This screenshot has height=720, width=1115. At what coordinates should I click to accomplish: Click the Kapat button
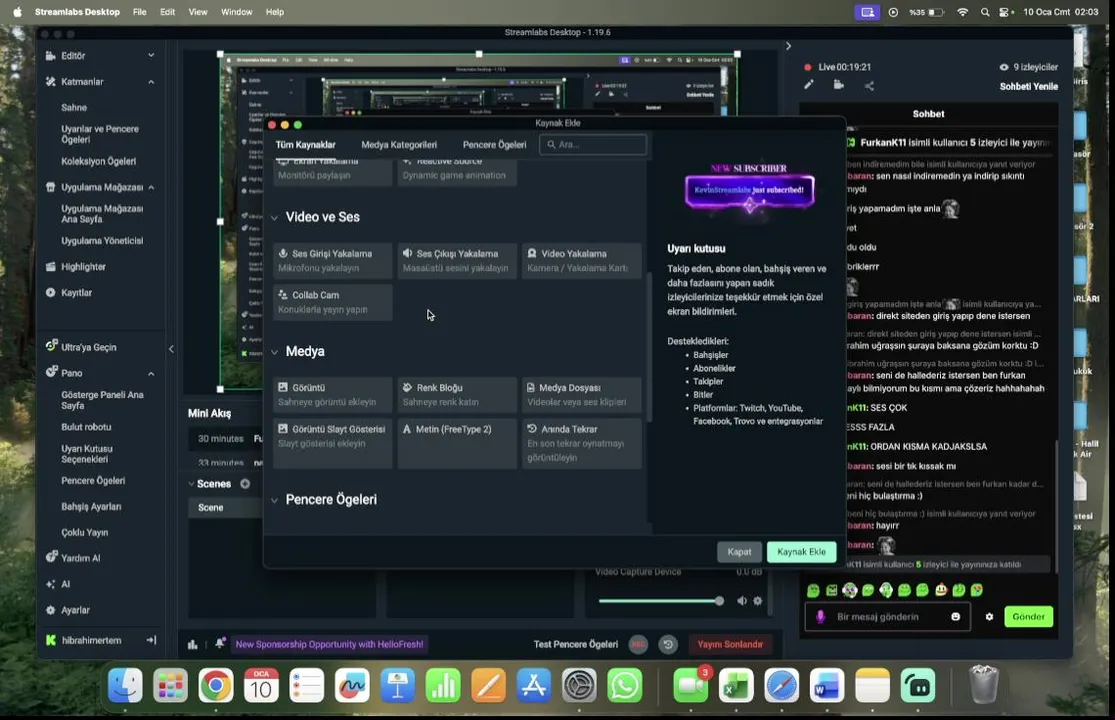[739, 552]
